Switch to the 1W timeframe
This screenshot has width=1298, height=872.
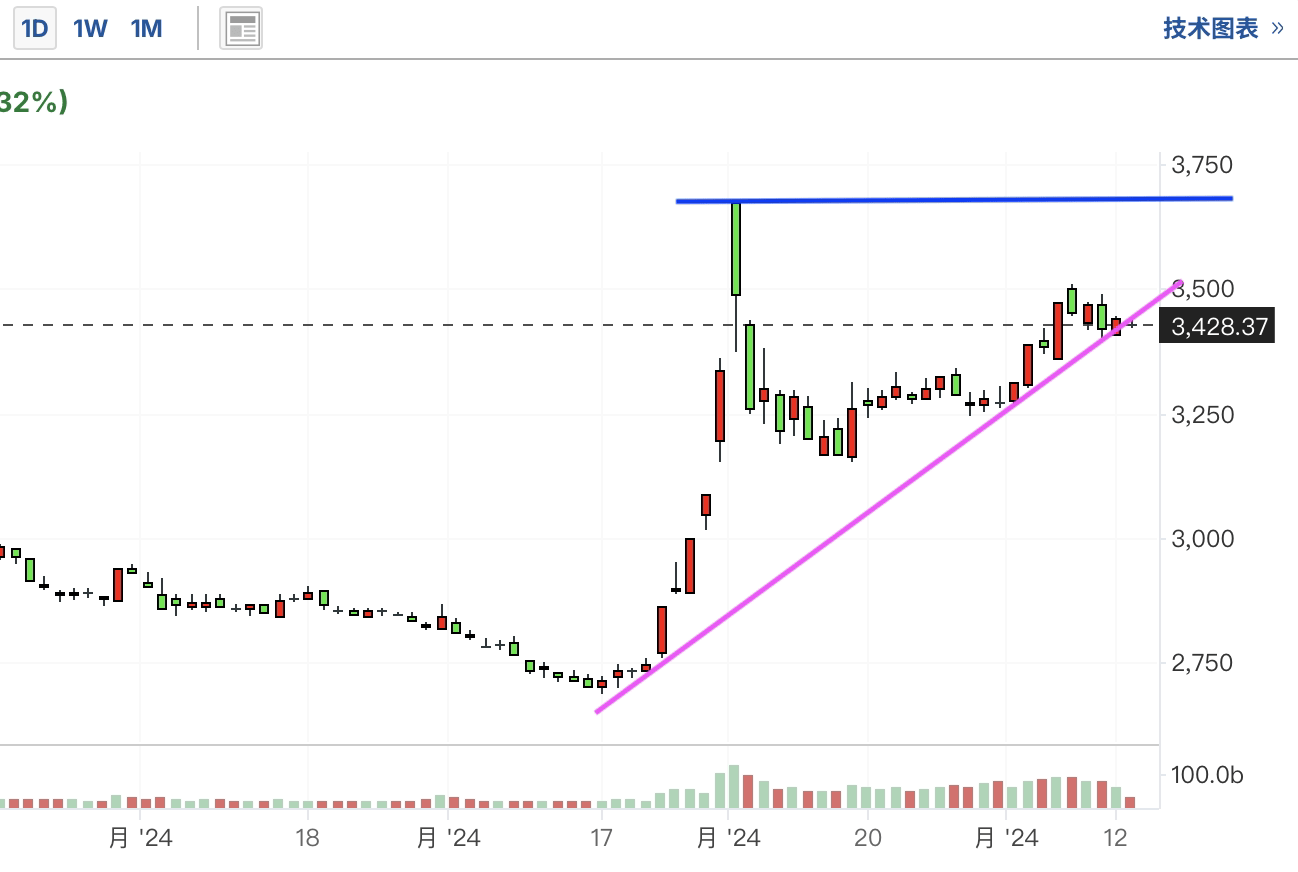pyautogui.click(x=90, y=28)
